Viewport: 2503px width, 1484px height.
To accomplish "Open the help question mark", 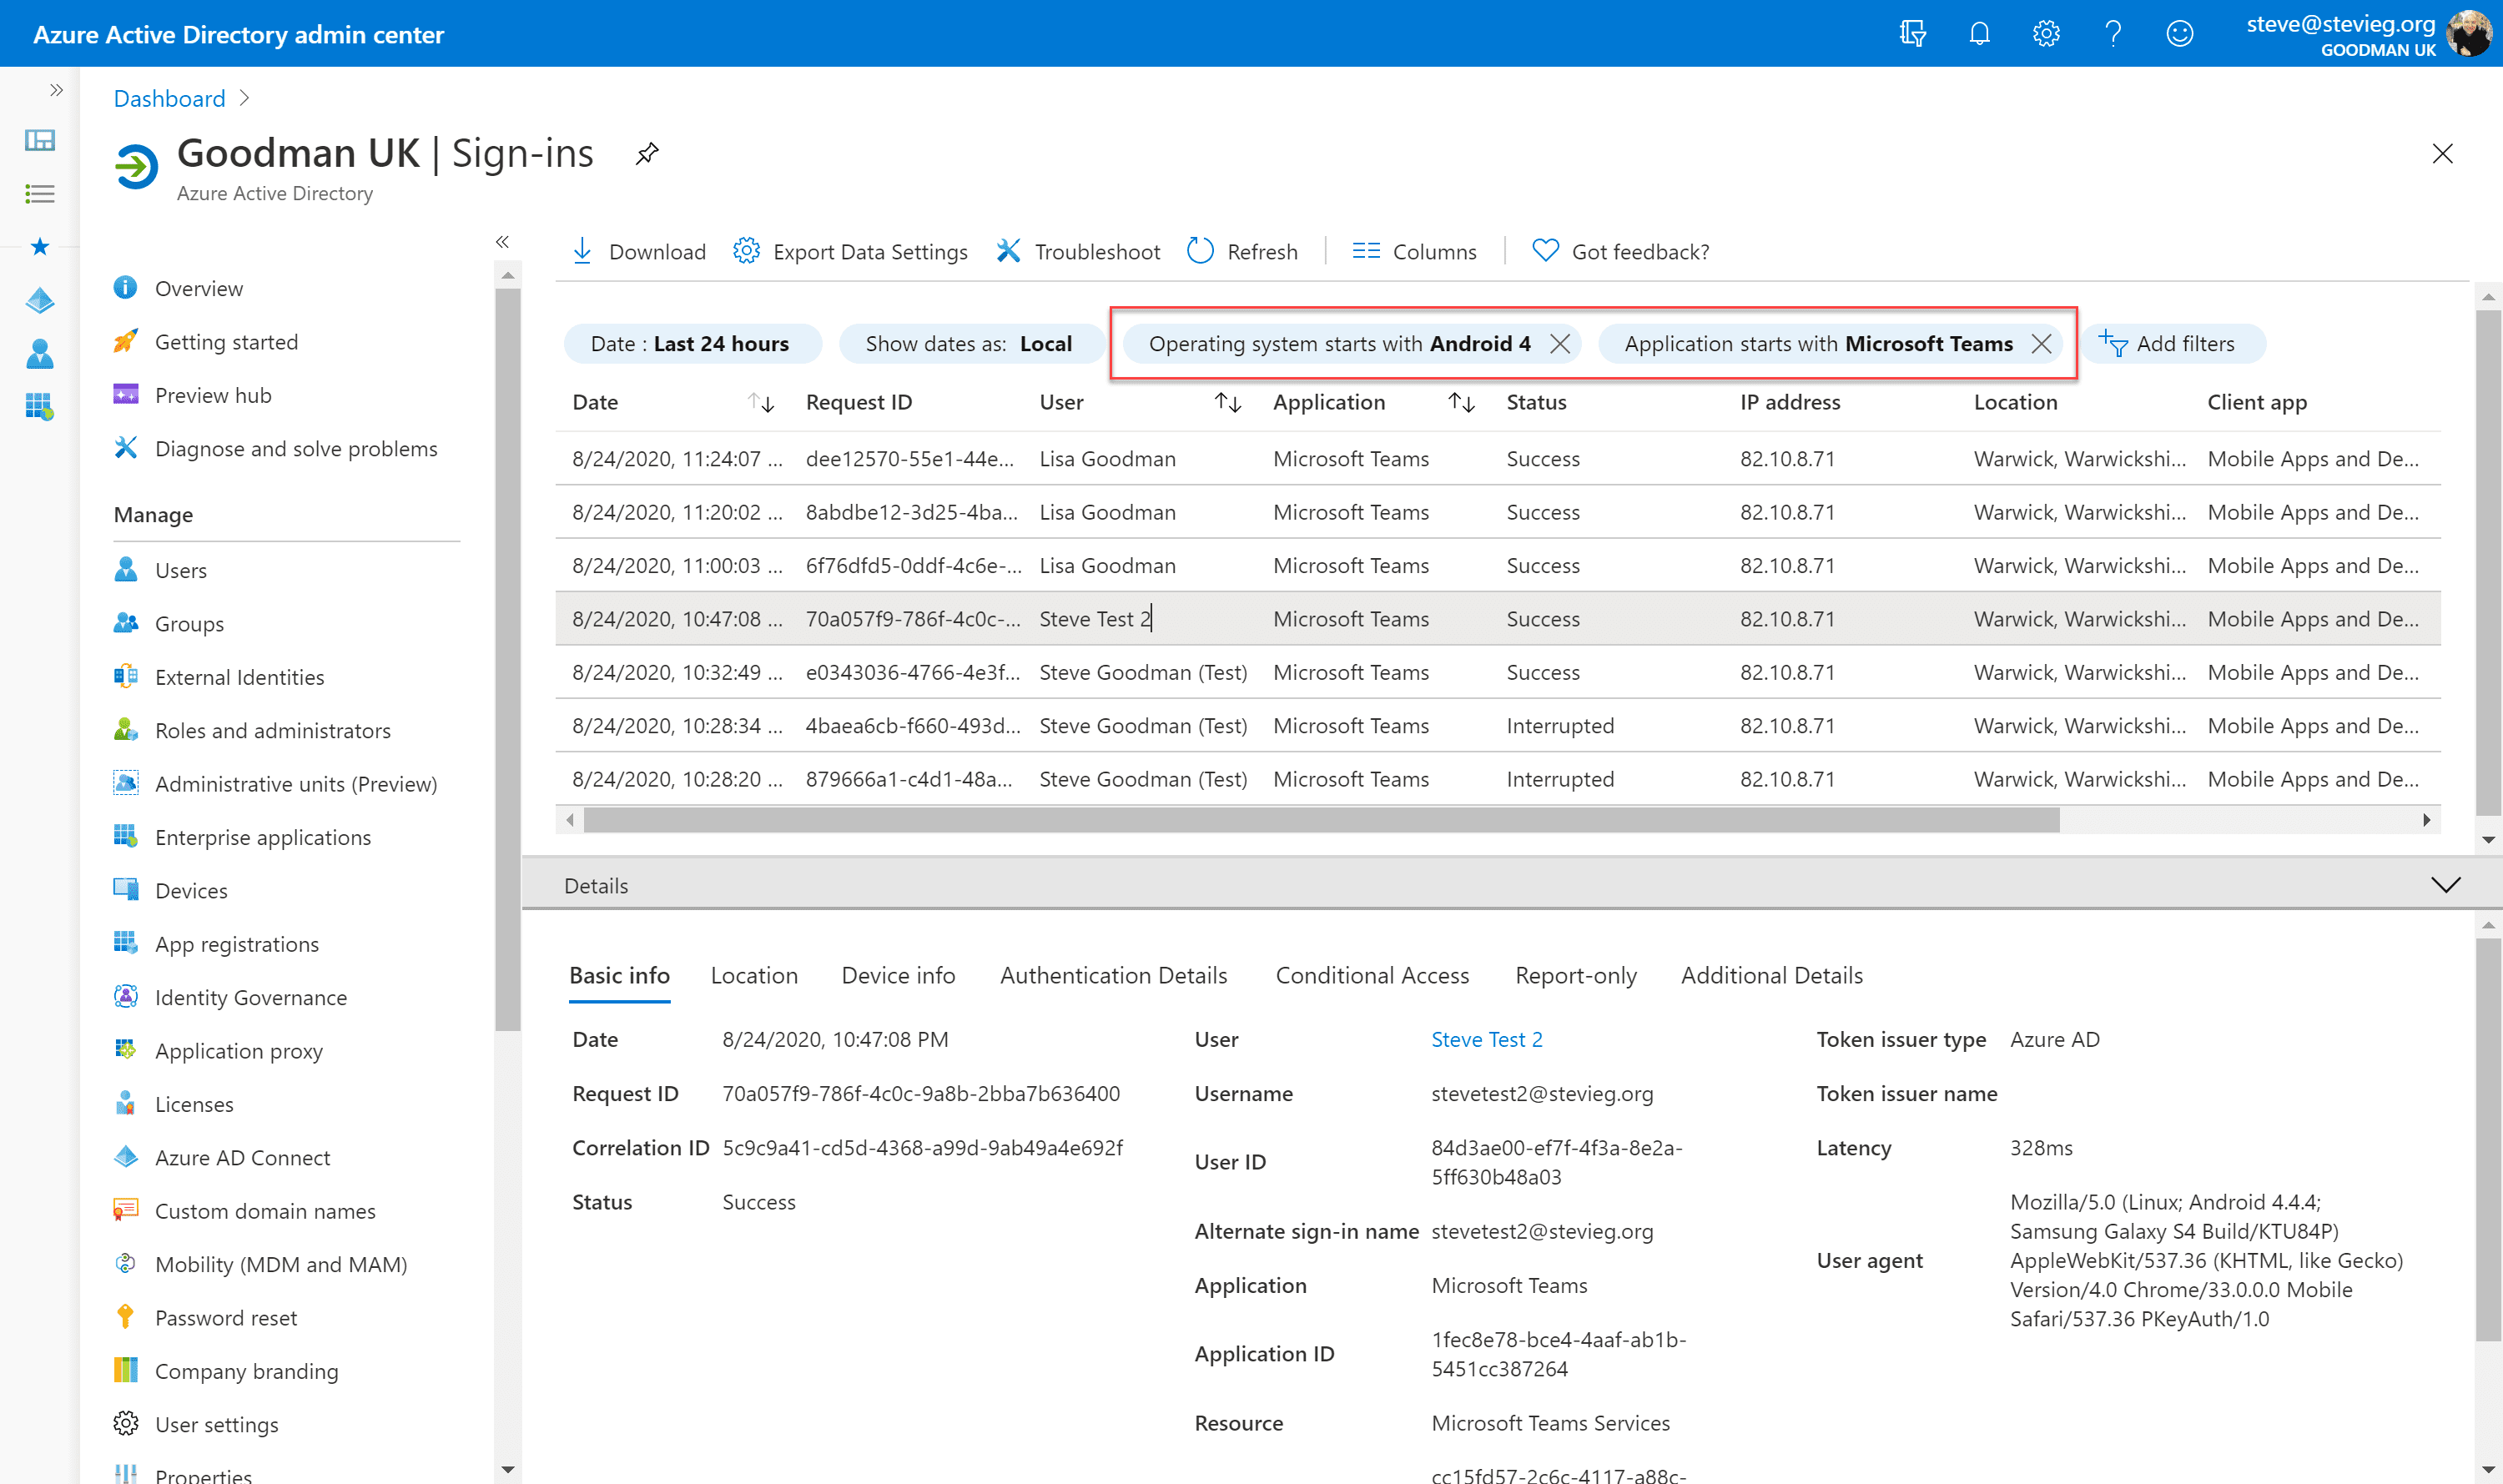I will coord(2113,34).
